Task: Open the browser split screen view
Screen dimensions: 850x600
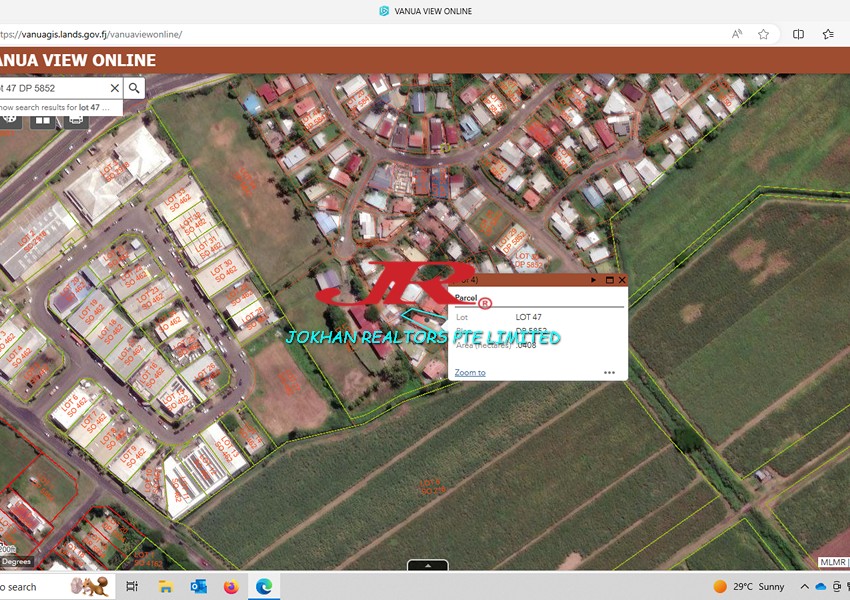Action: (798, 34)
